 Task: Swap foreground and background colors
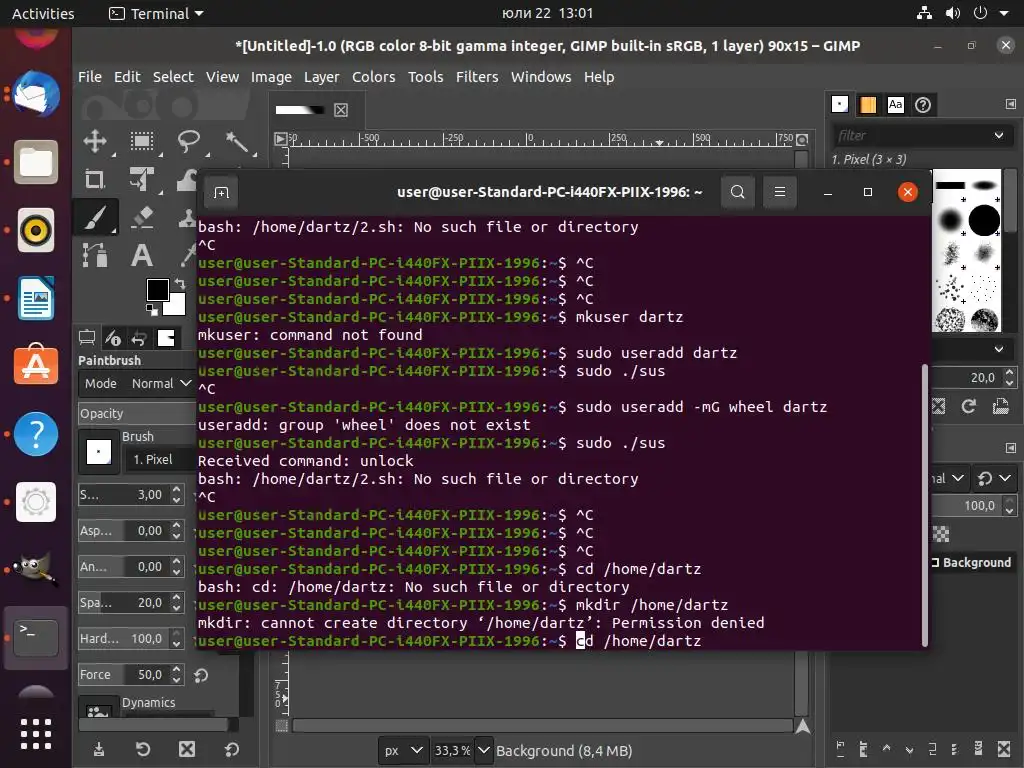180,283
